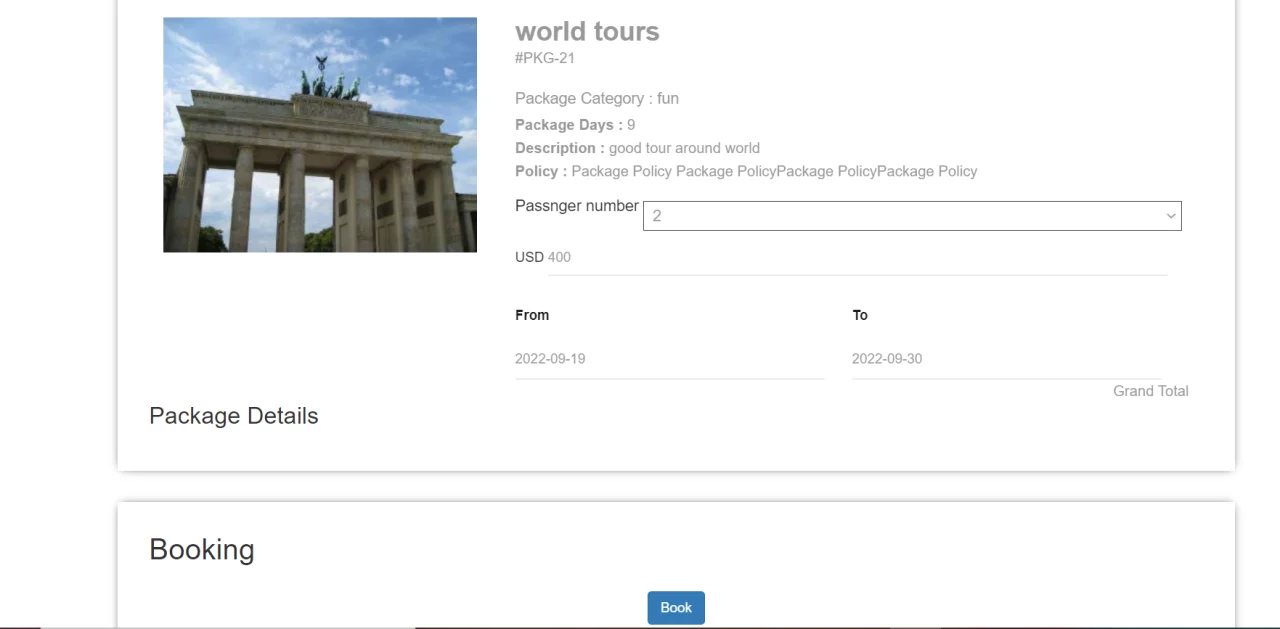Click the Brandenburg Gate package image

(x=320, y=135)
